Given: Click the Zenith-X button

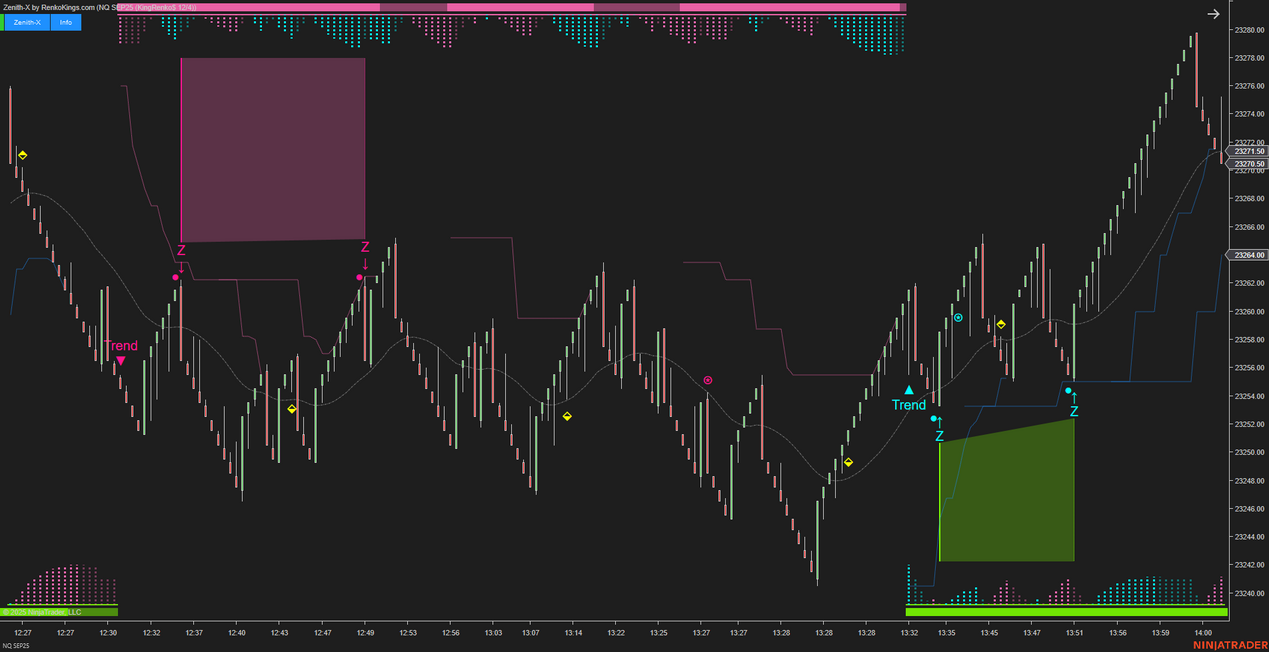Looking at the screenshot, I should coord(27,22).
